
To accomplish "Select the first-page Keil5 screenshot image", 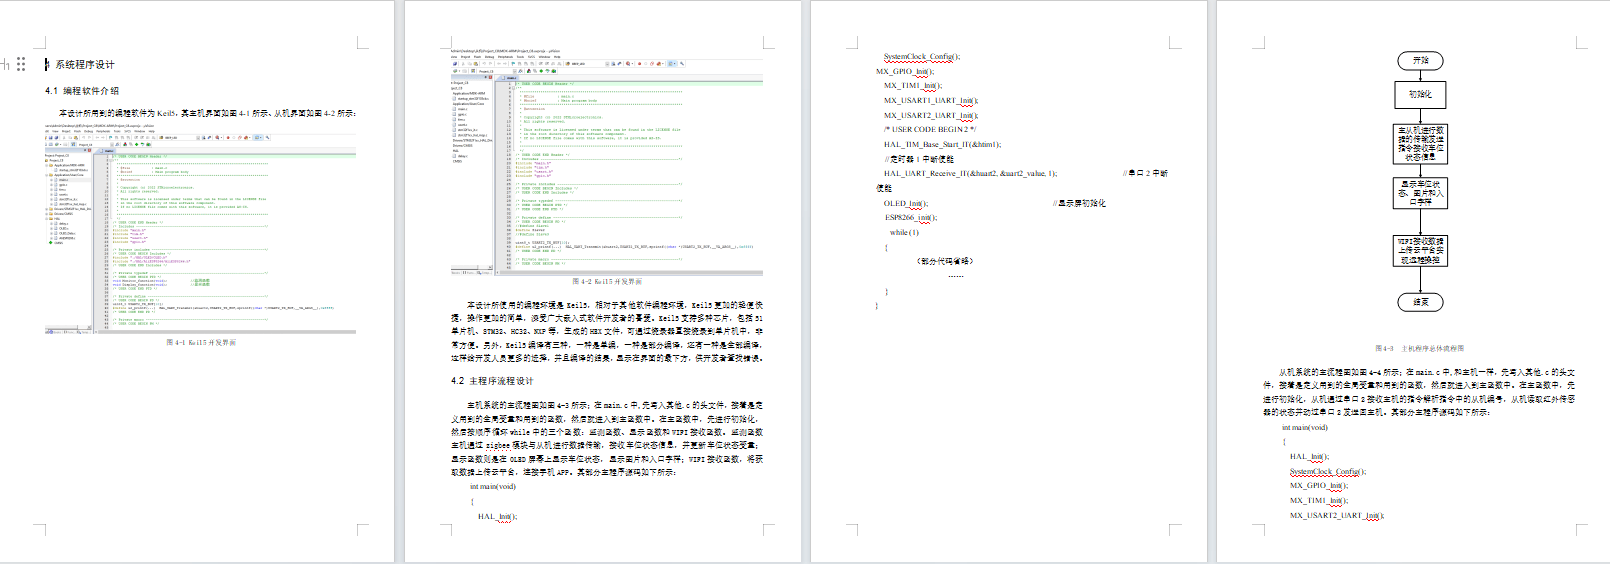I will tap(200, 230).
